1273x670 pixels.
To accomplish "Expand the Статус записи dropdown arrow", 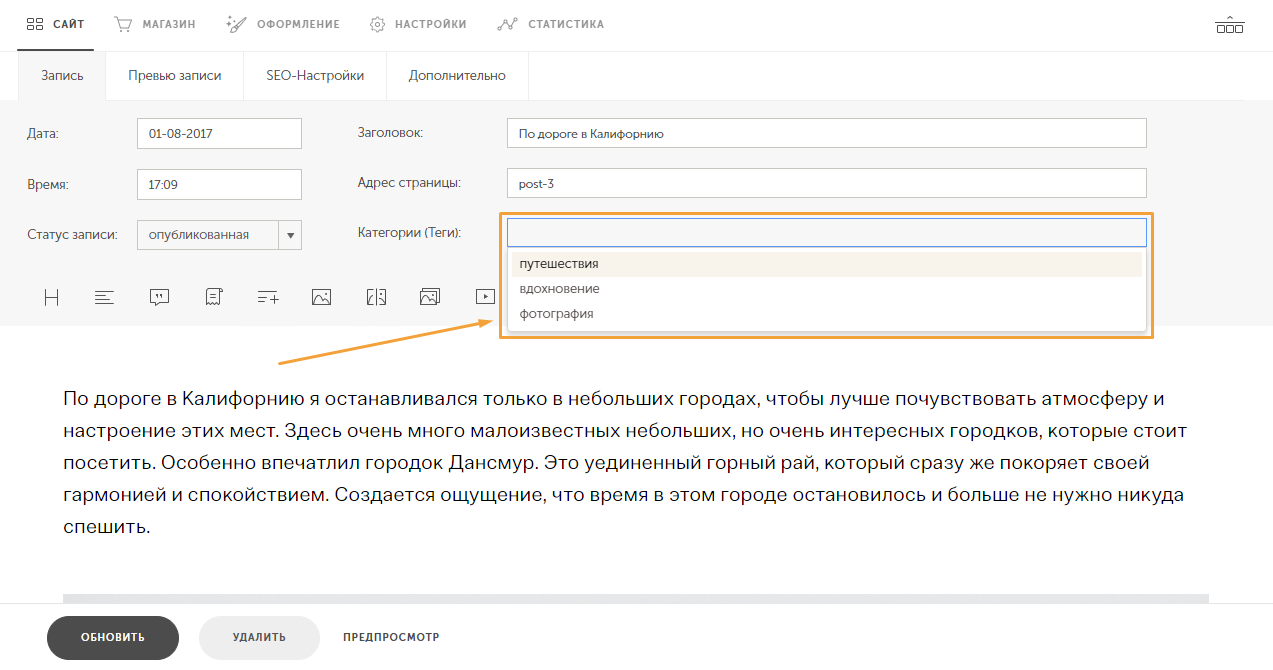I will click(291, 235).
